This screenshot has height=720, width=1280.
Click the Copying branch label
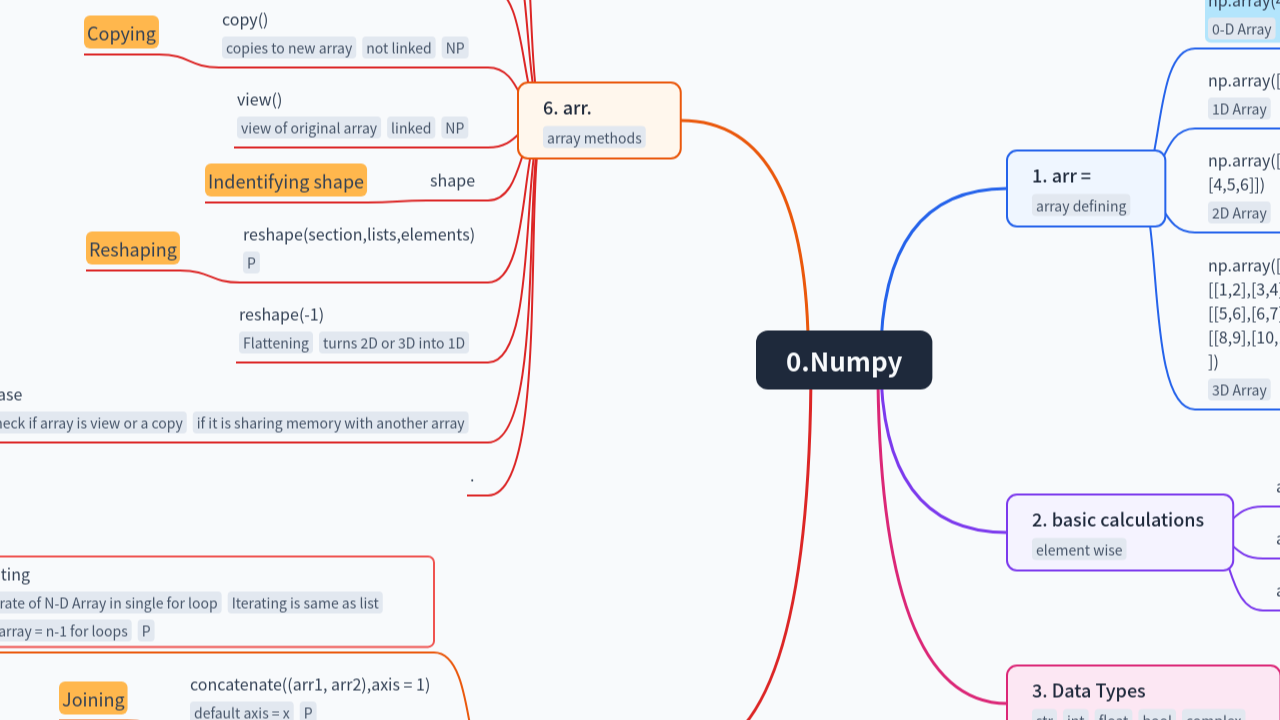point(121,33)
